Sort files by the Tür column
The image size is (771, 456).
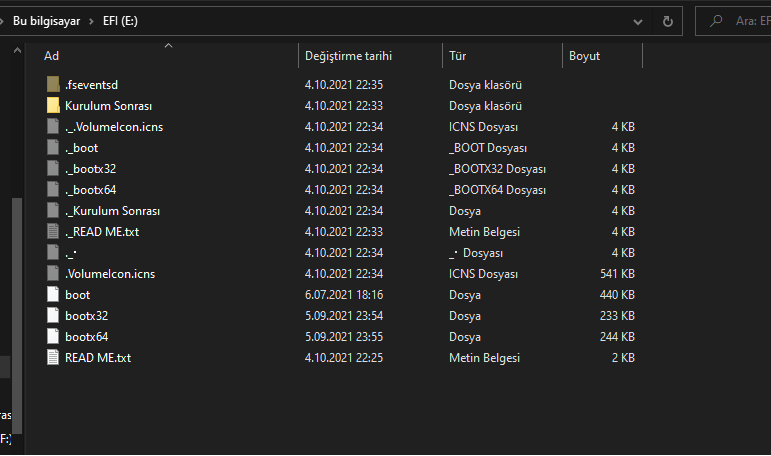[x=457, y=56]
